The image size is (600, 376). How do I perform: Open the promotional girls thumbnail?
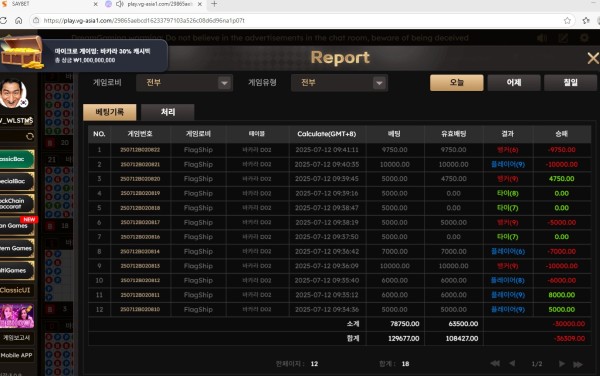pyautogui.click(x=17, y=316)
